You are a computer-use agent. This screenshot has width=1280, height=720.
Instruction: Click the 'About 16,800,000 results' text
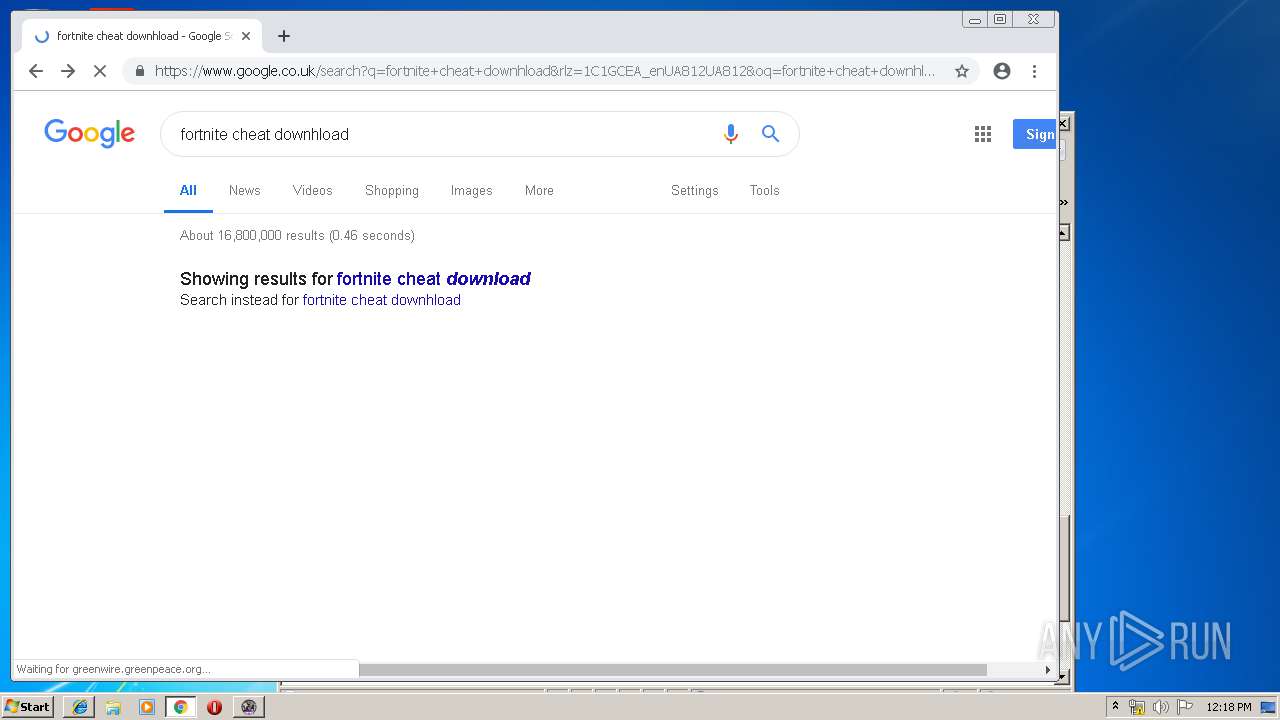[x=297, y=236]
